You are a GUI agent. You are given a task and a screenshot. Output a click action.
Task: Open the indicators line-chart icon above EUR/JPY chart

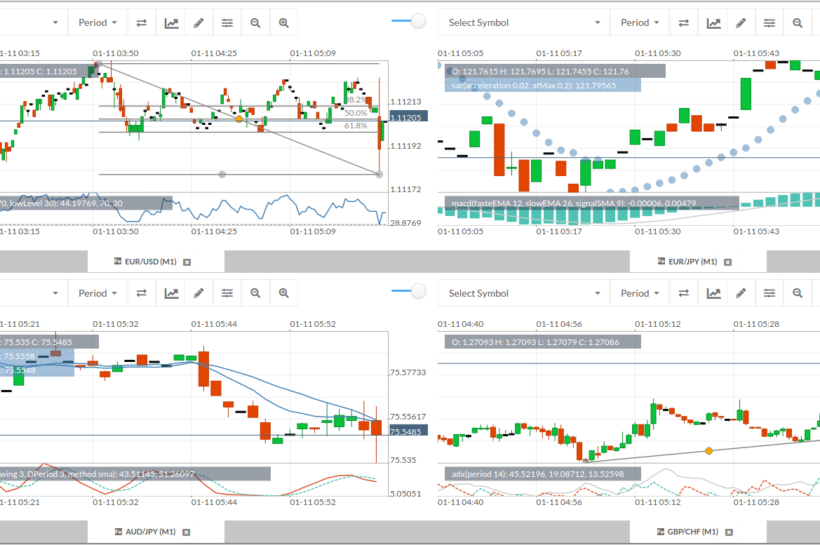[713, 22]
